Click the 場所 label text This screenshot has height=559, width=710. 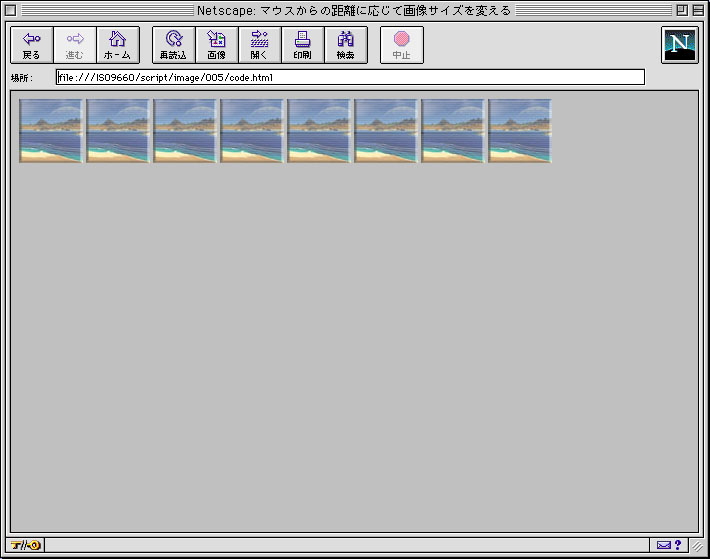point(22,78)
